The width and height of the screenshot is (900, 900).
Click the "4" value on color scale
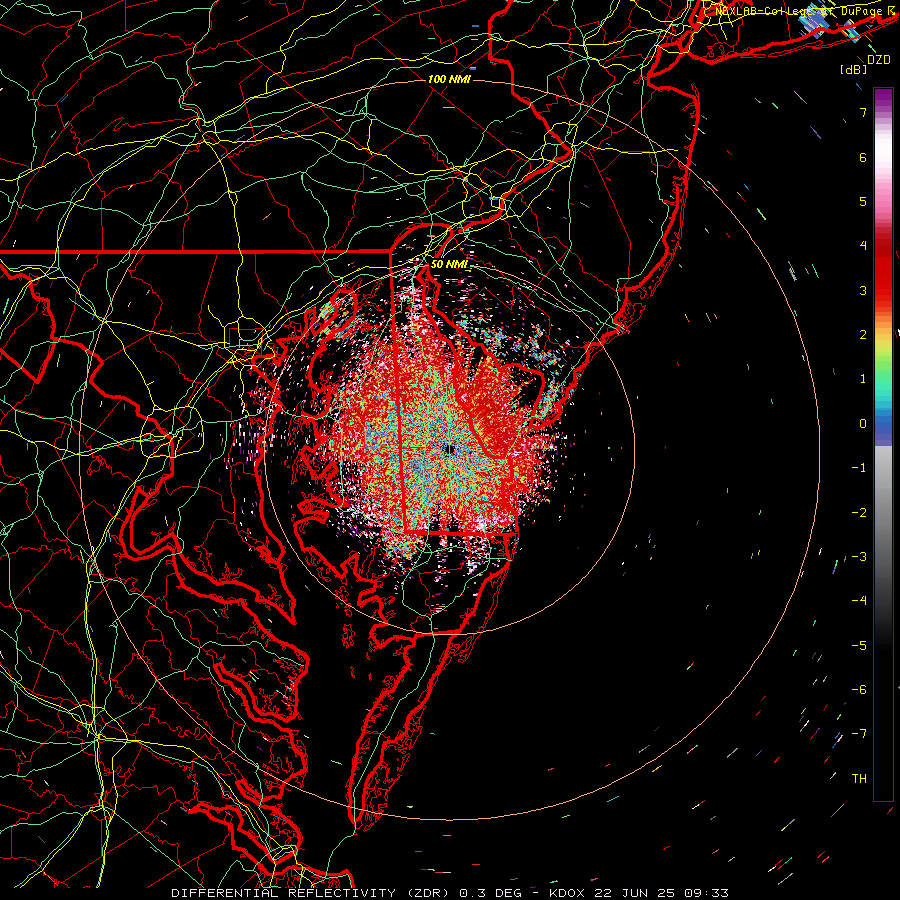(863, 246)
